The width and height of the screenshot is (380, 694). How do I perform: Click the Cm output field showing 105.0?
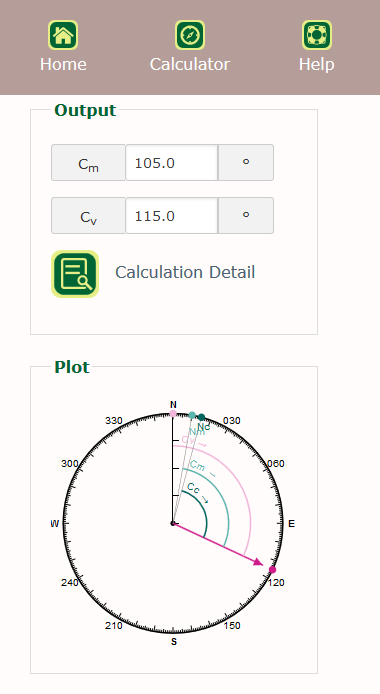(172, 163)
